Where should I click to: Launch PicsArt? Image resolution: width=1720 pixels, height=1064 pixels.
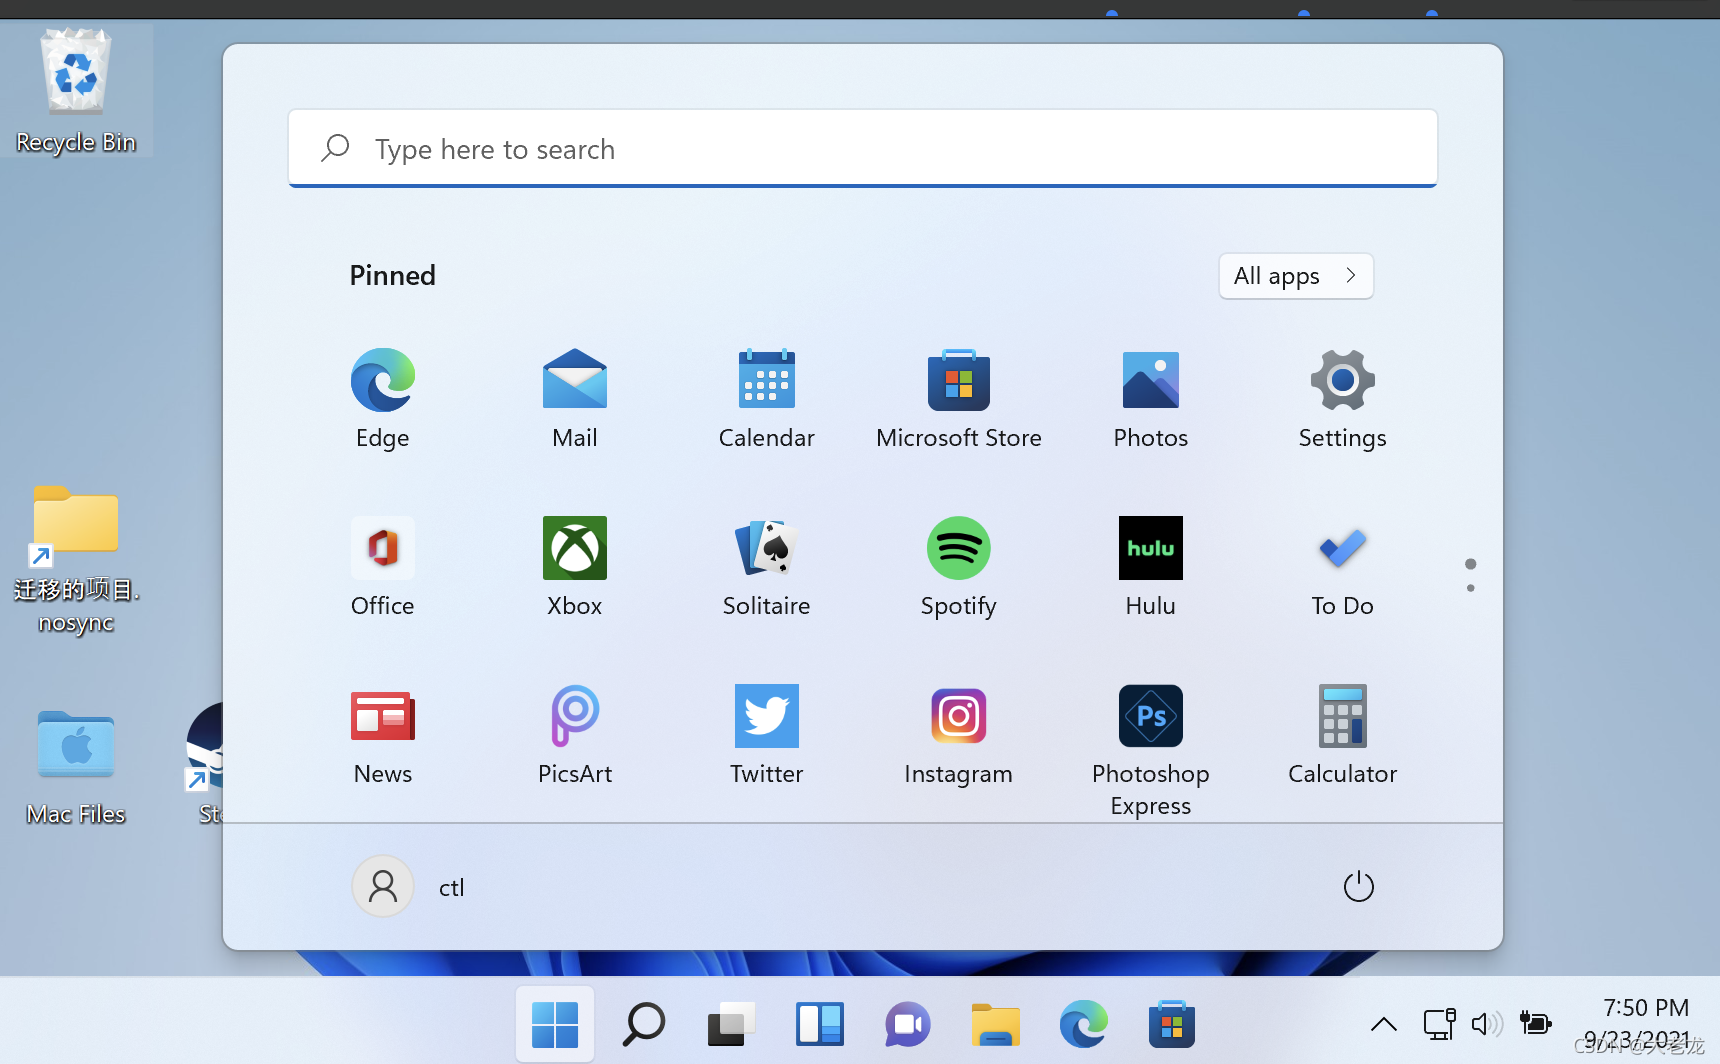pyautogui.click(x=575, y=735)
